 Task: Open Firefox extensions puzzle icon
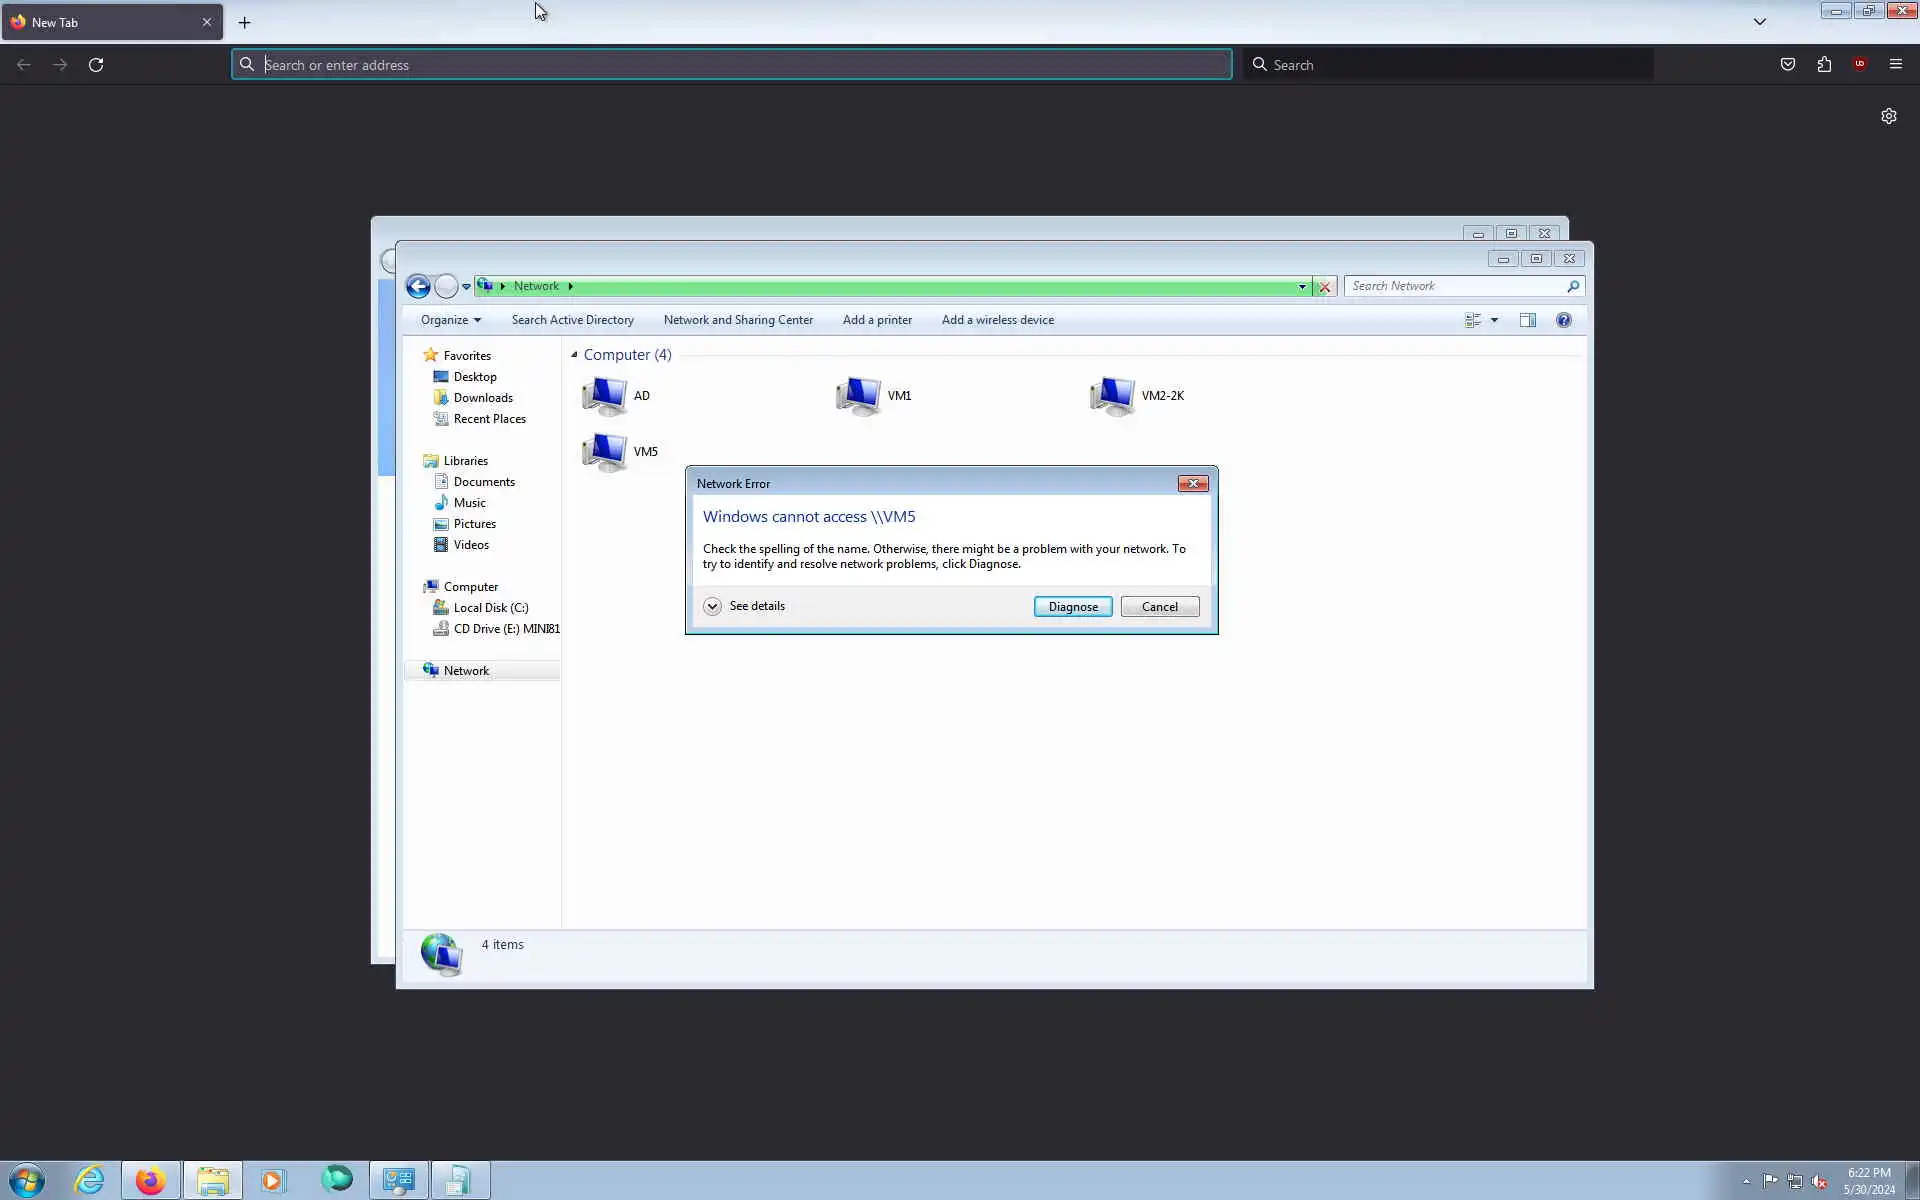pyautogui.click(x=1824, y=64)
